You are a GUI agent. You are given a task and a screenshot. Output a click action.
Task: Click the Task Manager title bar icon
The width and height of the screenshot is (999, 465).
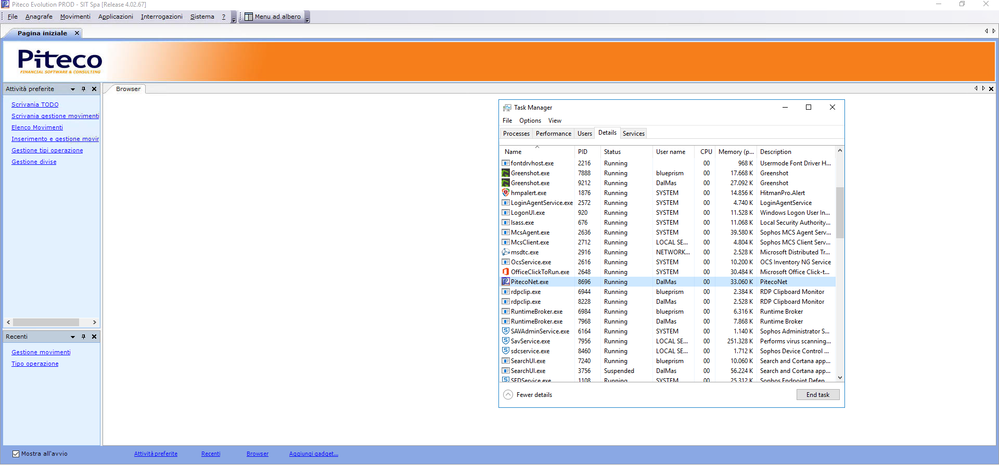pyautogui.click(x=507, y=108)
